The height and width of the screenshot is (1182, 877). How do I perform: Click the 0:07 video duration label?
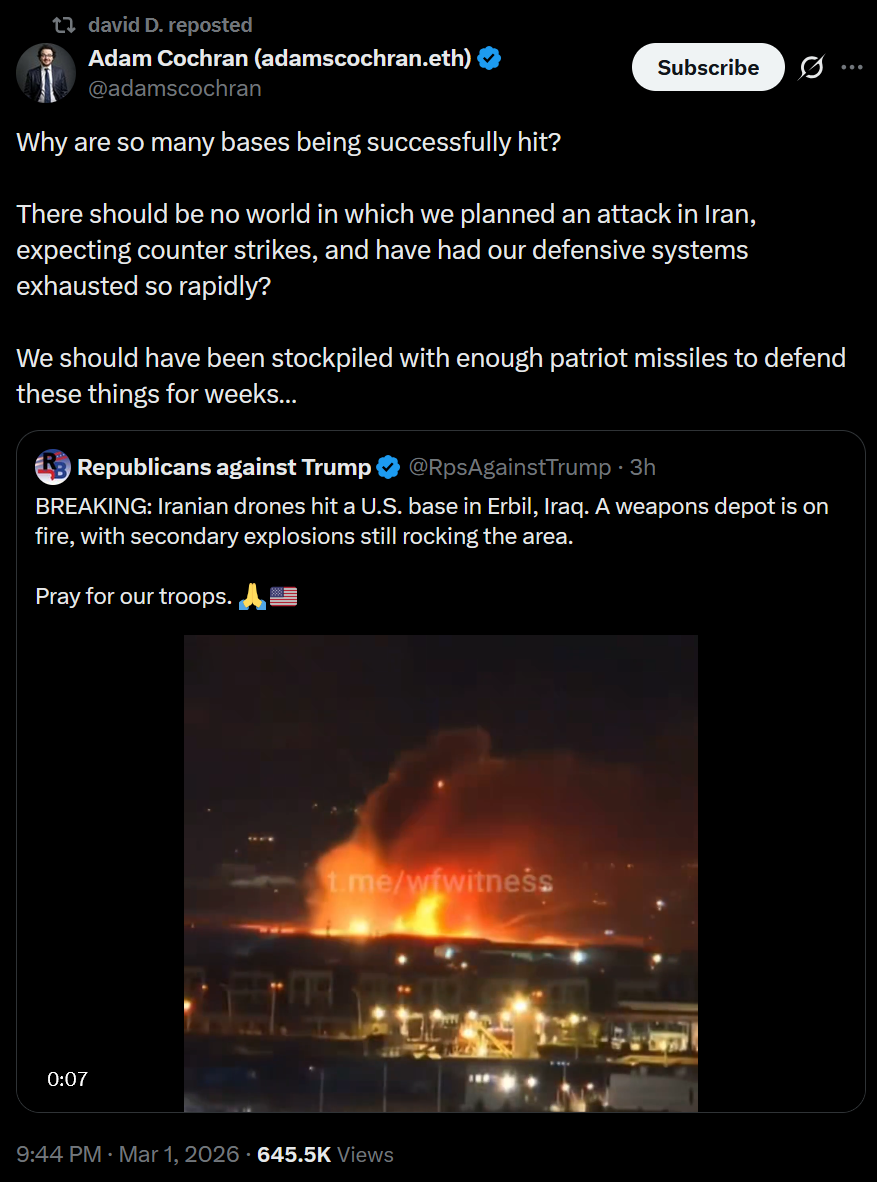(x=67, y=1079)
